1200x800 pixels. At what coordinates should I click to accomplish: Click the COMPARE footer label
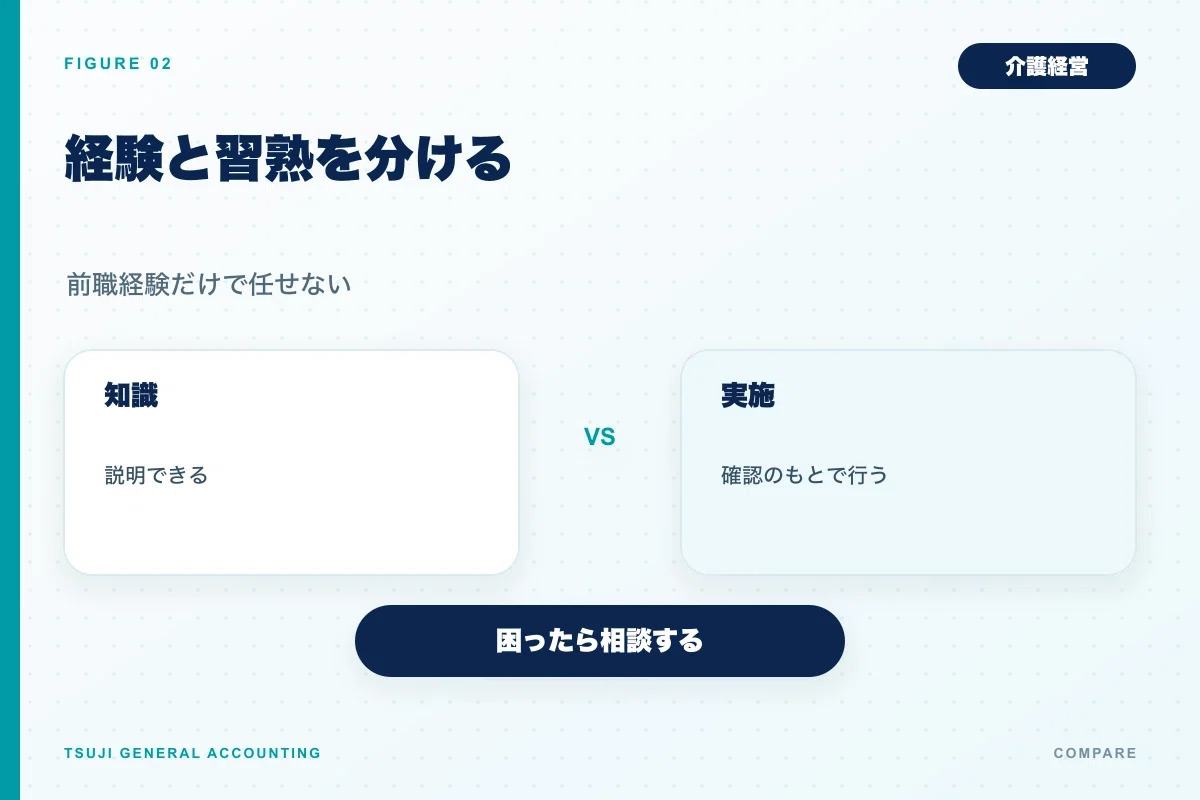click(1095, 753)
